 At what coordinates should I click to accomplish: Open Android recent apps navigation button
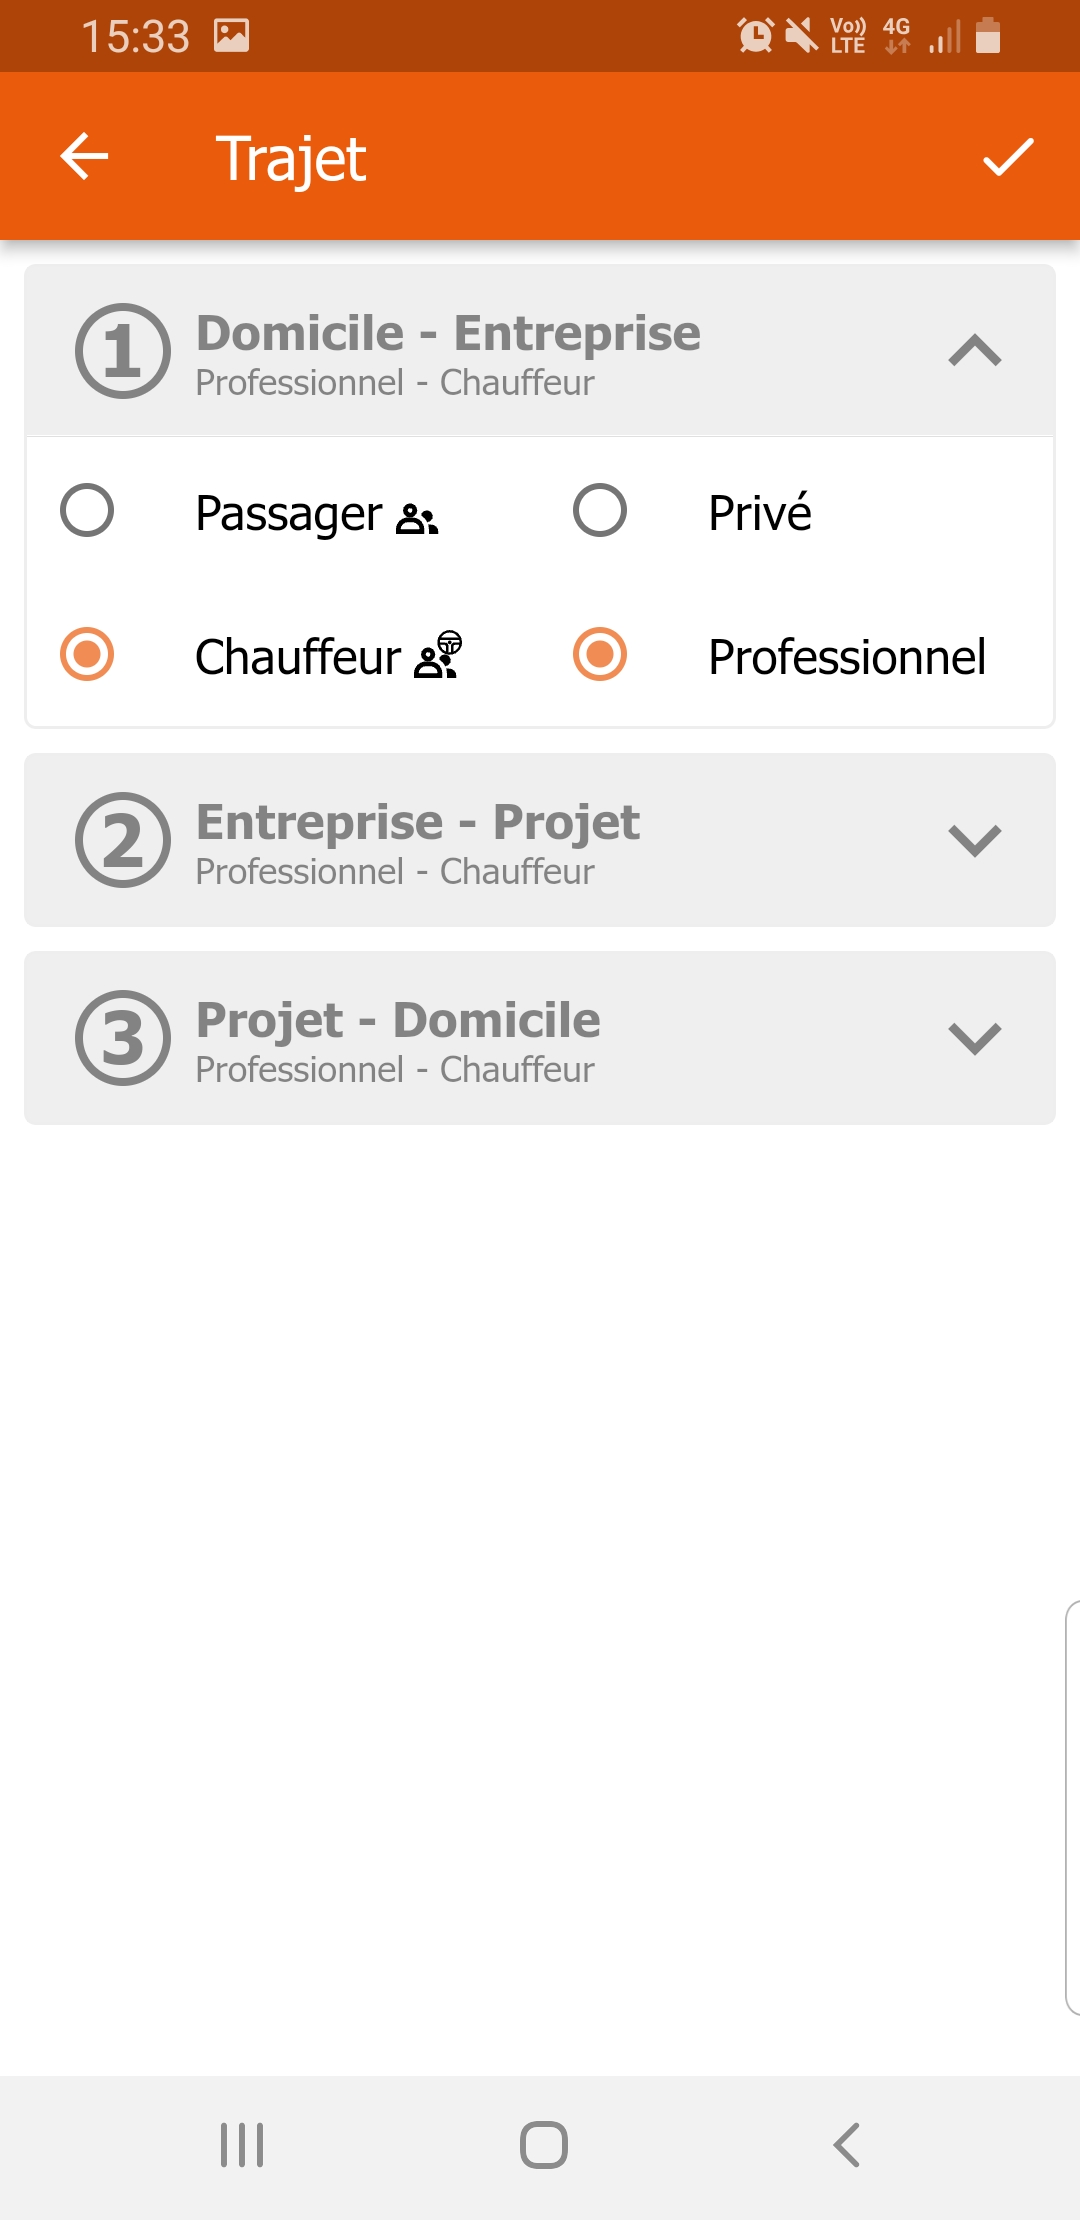point(242,2145)
